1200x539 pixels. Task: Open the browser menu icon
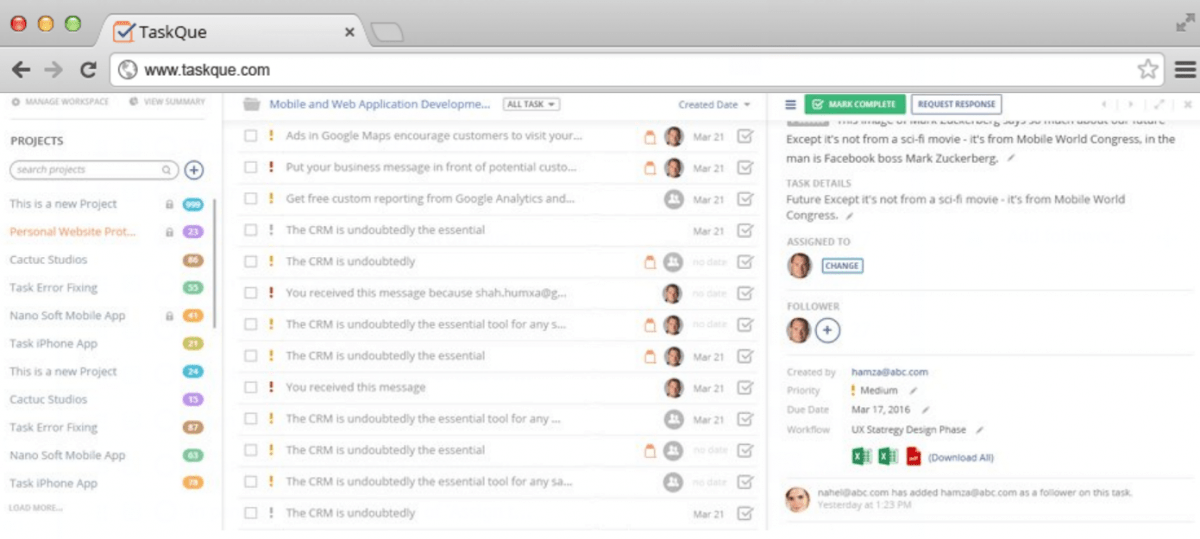[x=1185, y=69]
